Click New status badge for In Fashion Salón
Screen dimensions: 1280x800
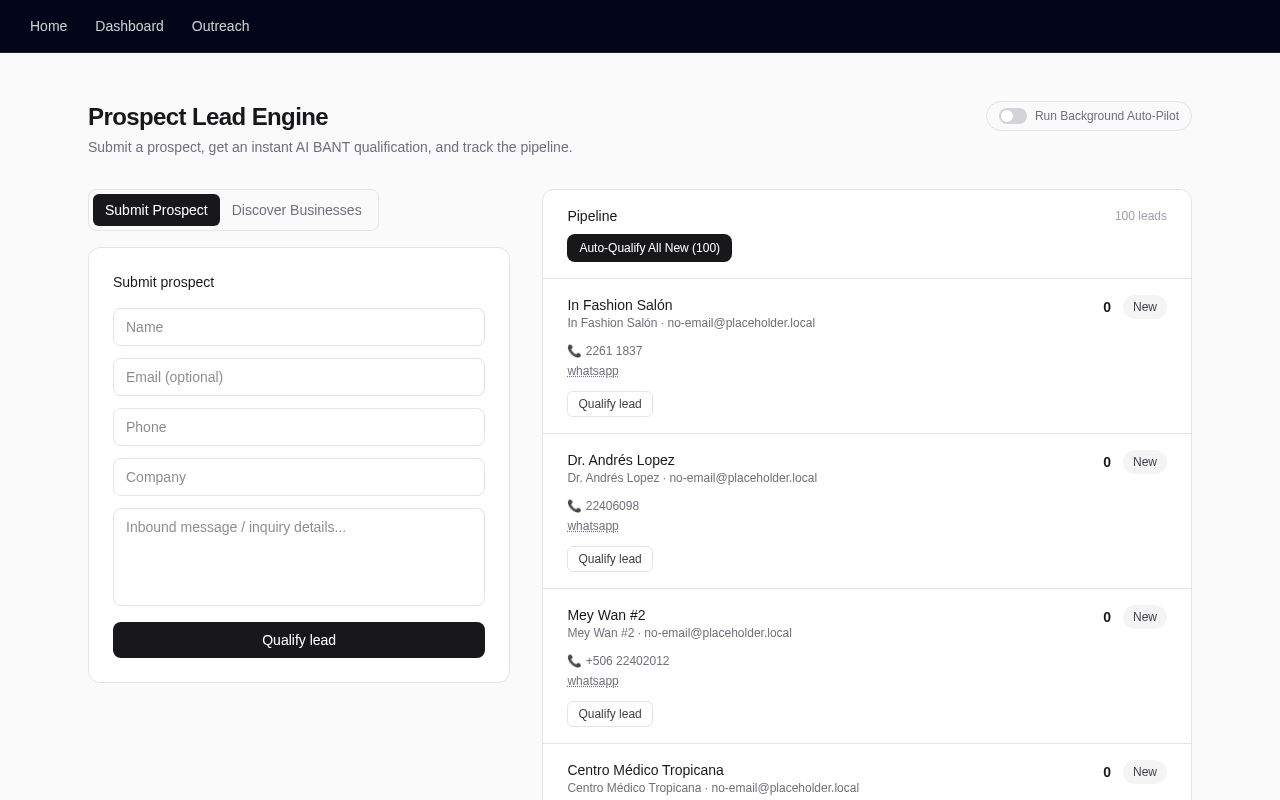tap(1145, 307)
